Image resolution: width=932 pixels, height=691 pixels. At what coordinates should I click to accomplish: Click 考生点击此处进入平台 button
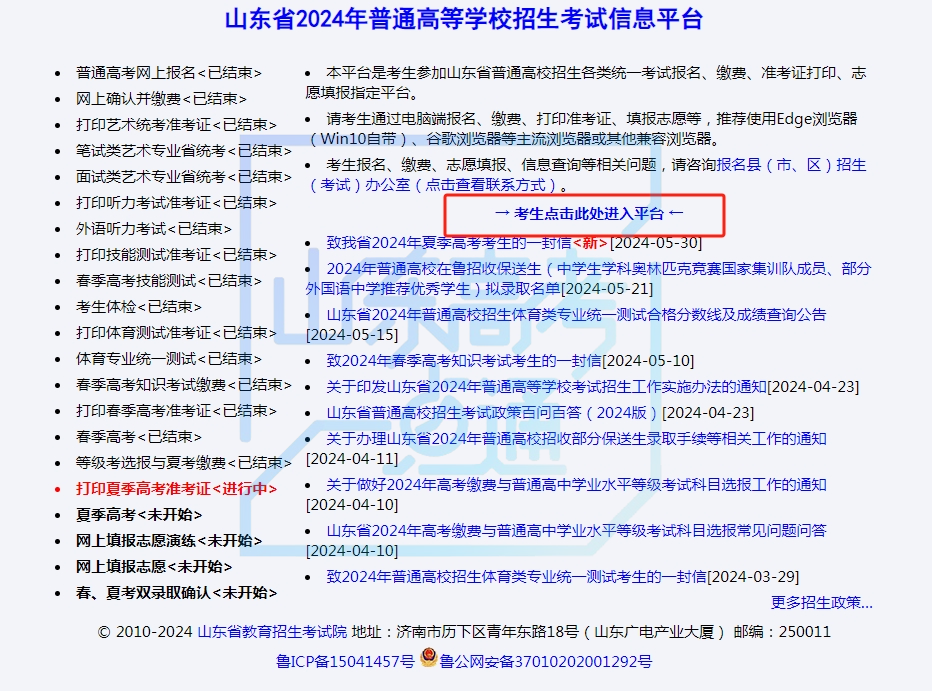[x=588, y=213]
